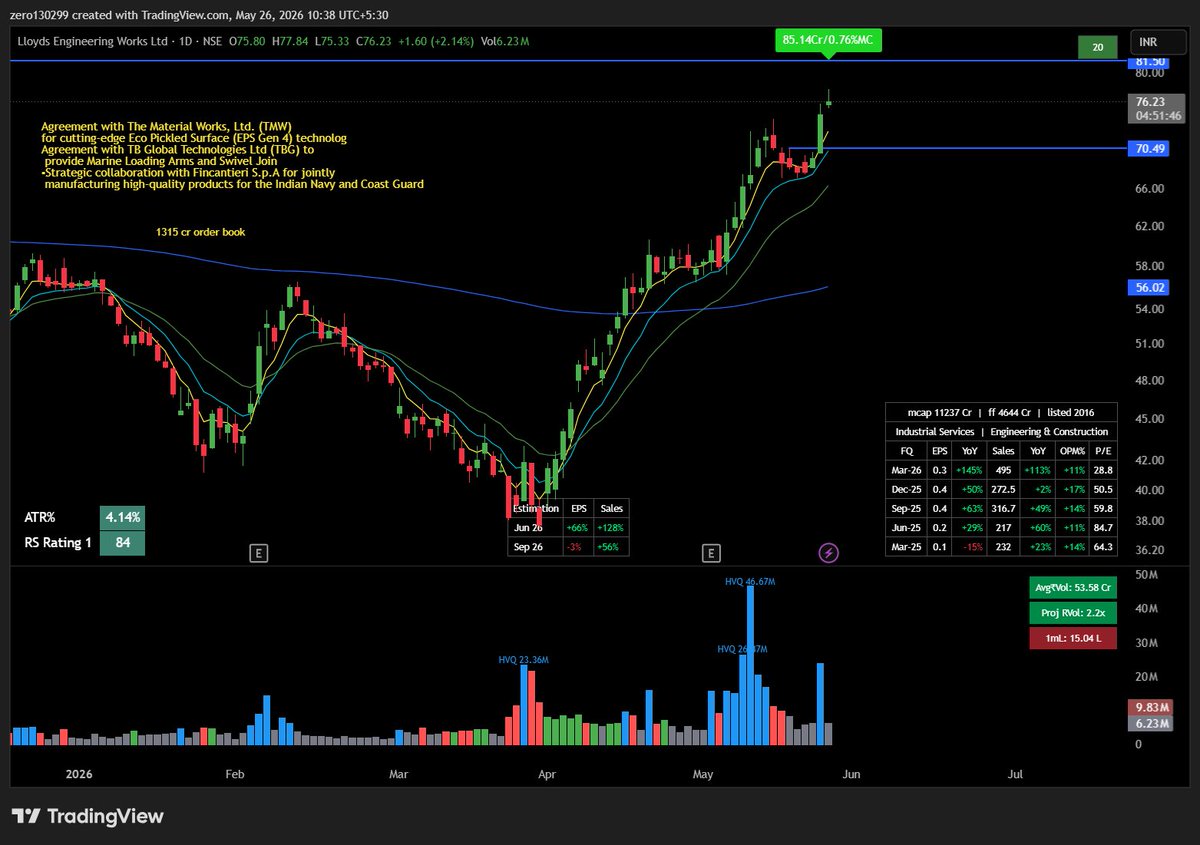Click the green 20 badge
The image size is (1200, 845).
coord(1098,47)
